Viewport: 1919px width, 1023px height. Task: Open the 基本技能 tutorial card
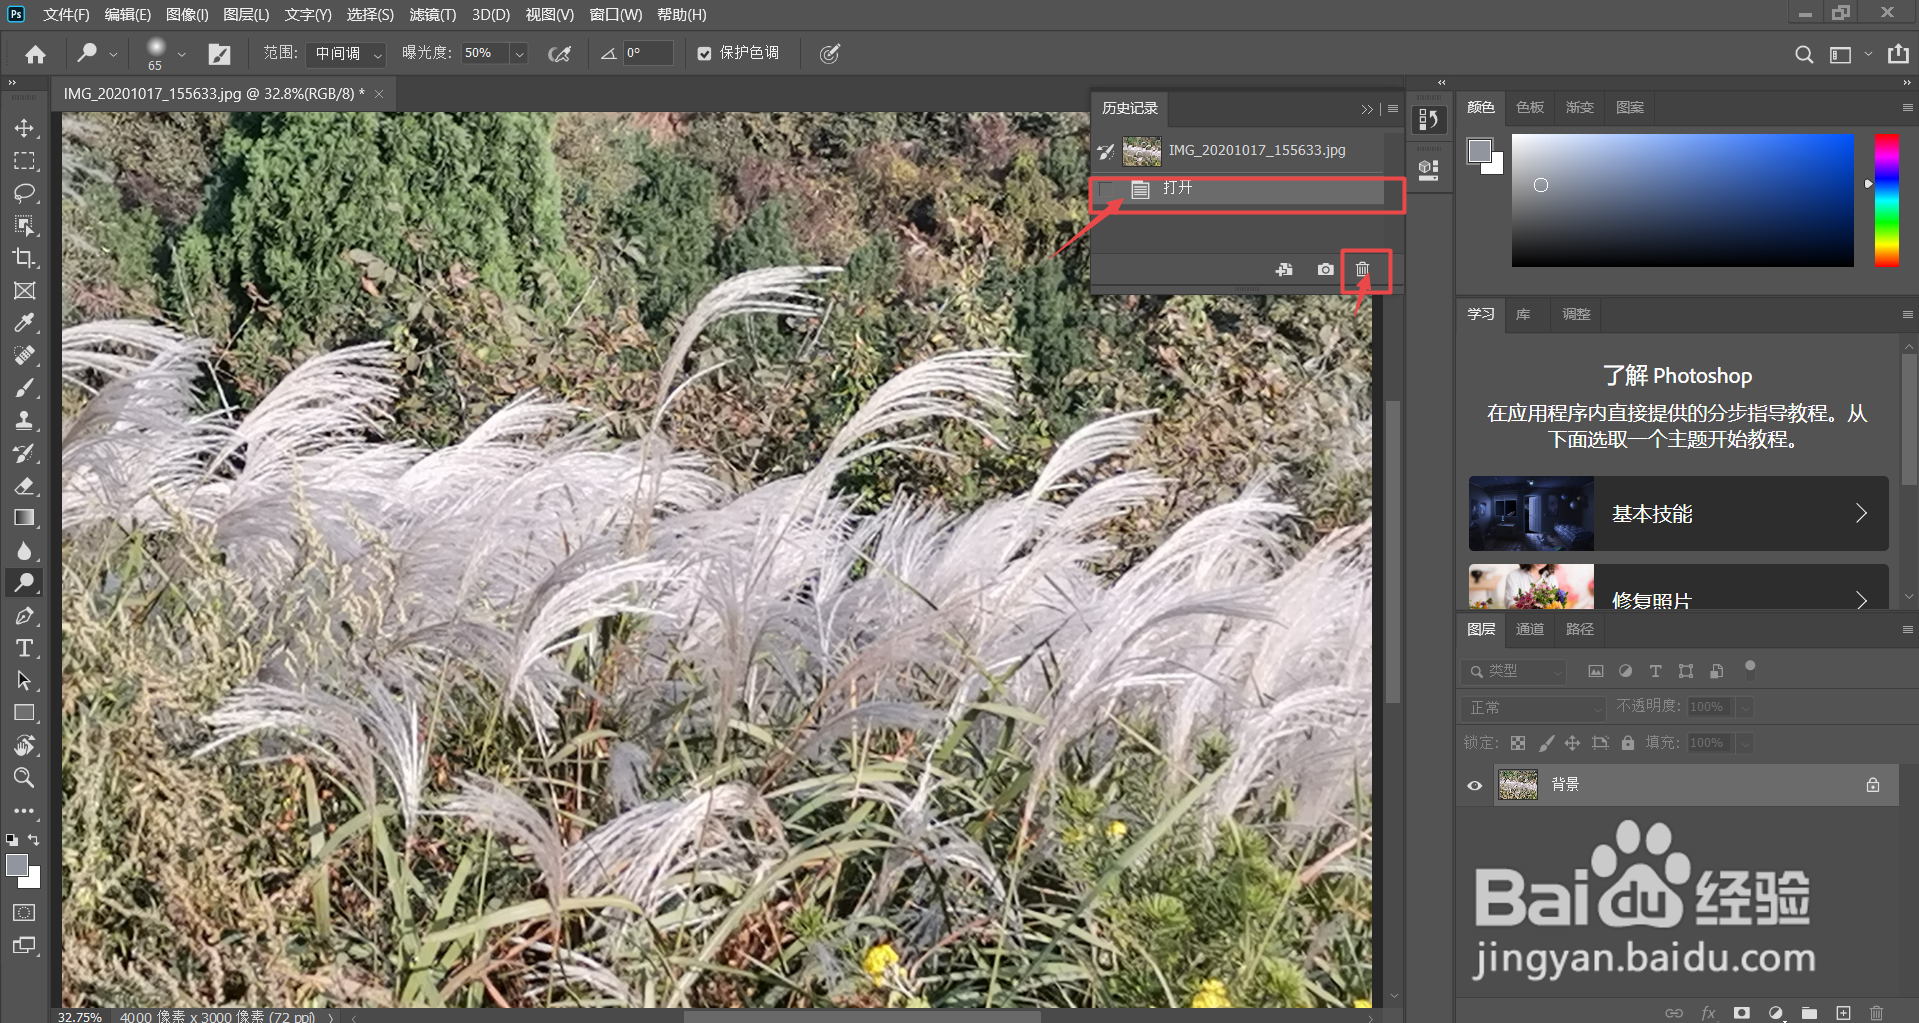(1678, 514)
